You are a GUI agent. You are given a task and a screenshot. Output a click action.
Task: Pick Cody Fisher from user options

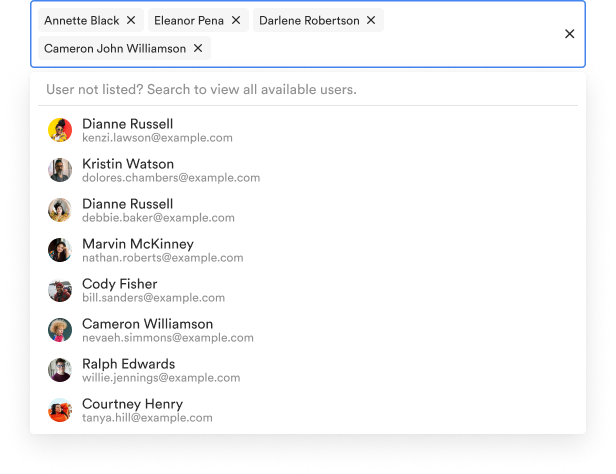tap(308, 290)
